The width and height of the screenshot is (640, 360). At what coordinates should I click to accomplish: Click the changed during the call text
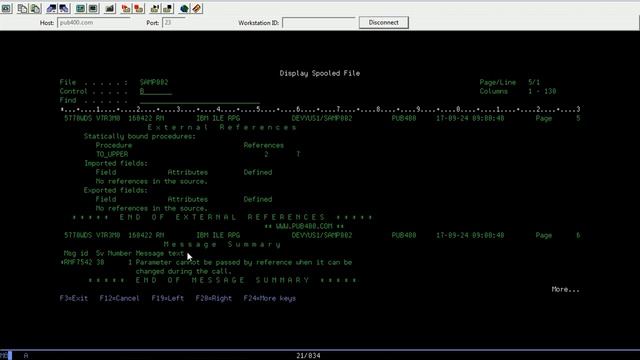pyautogui.click(x=184, y=271)
